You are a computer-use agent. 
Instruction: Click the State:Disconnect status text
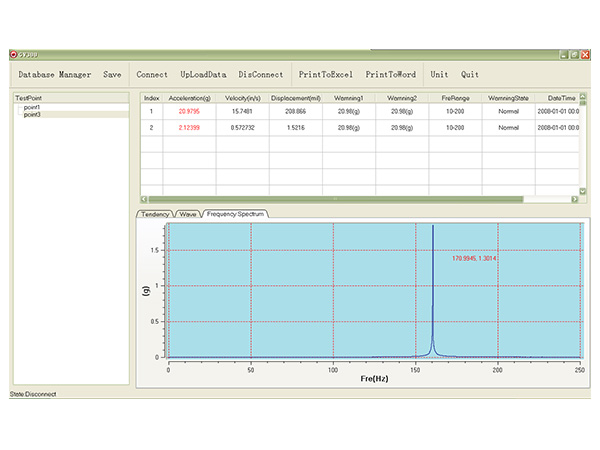pos(33,394)
